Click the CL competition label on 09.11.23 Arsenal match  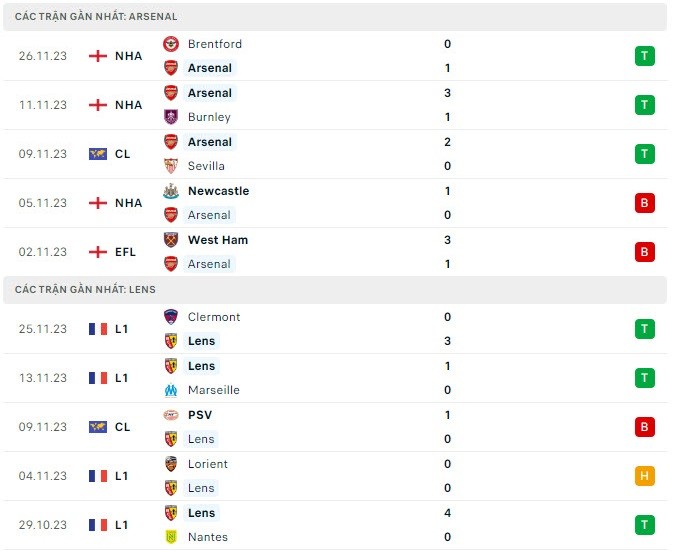(123, 154)
